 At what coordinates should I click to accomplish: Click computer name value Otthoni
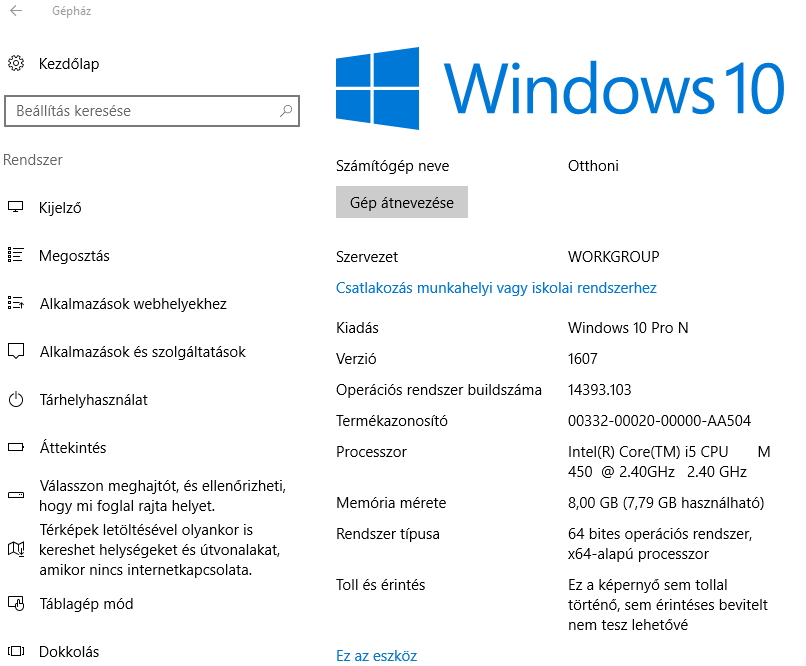(x=593, y=166)
